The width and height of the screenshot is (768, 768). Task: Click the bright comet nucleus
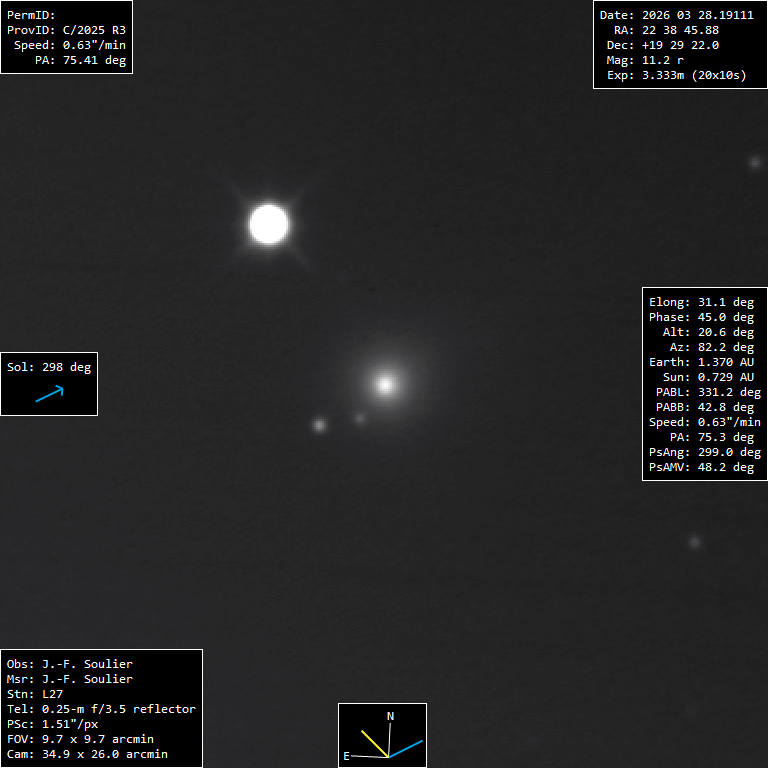385,383
